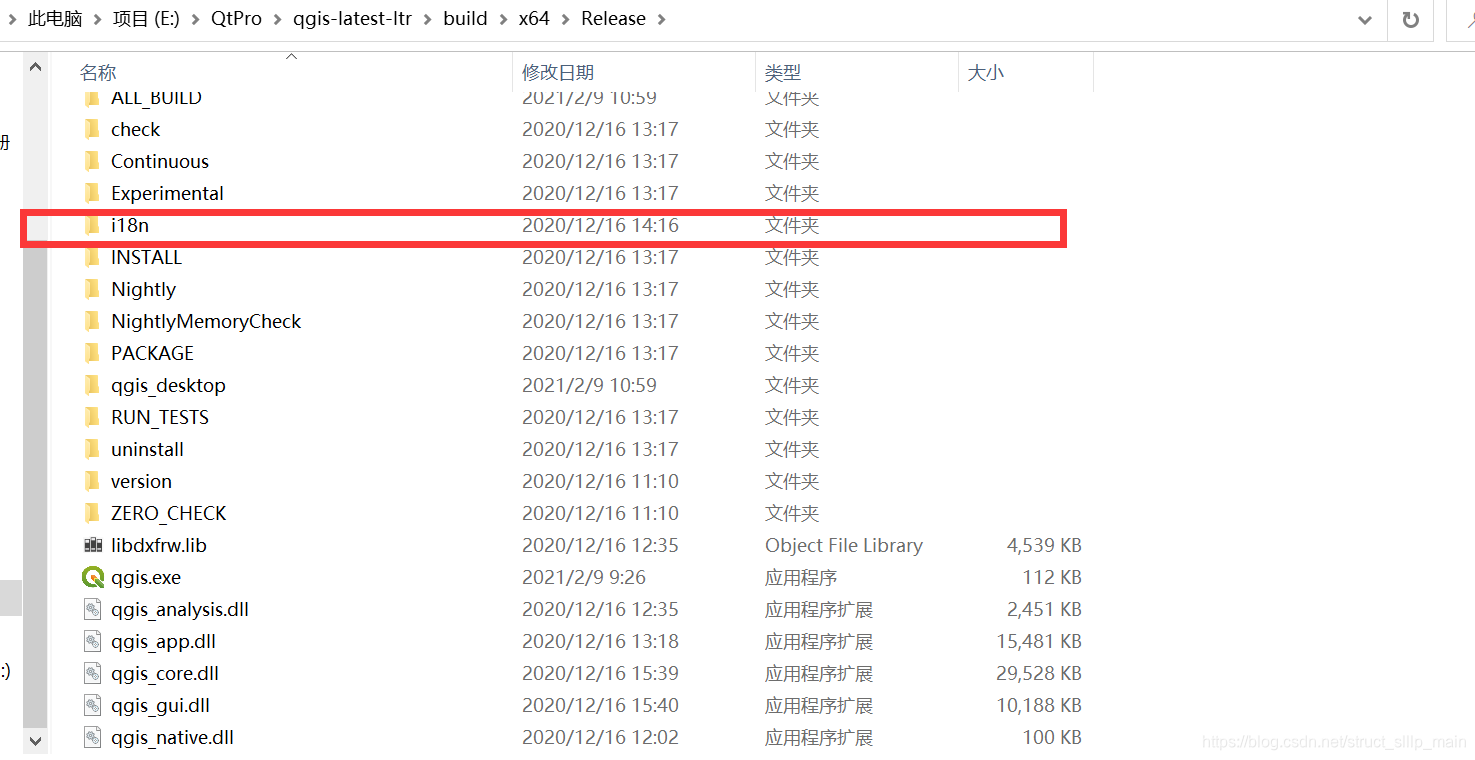This screenshot has height=760, width=1475.
Task: Click the qgis_gui.dll file icon
Action: 93,705
